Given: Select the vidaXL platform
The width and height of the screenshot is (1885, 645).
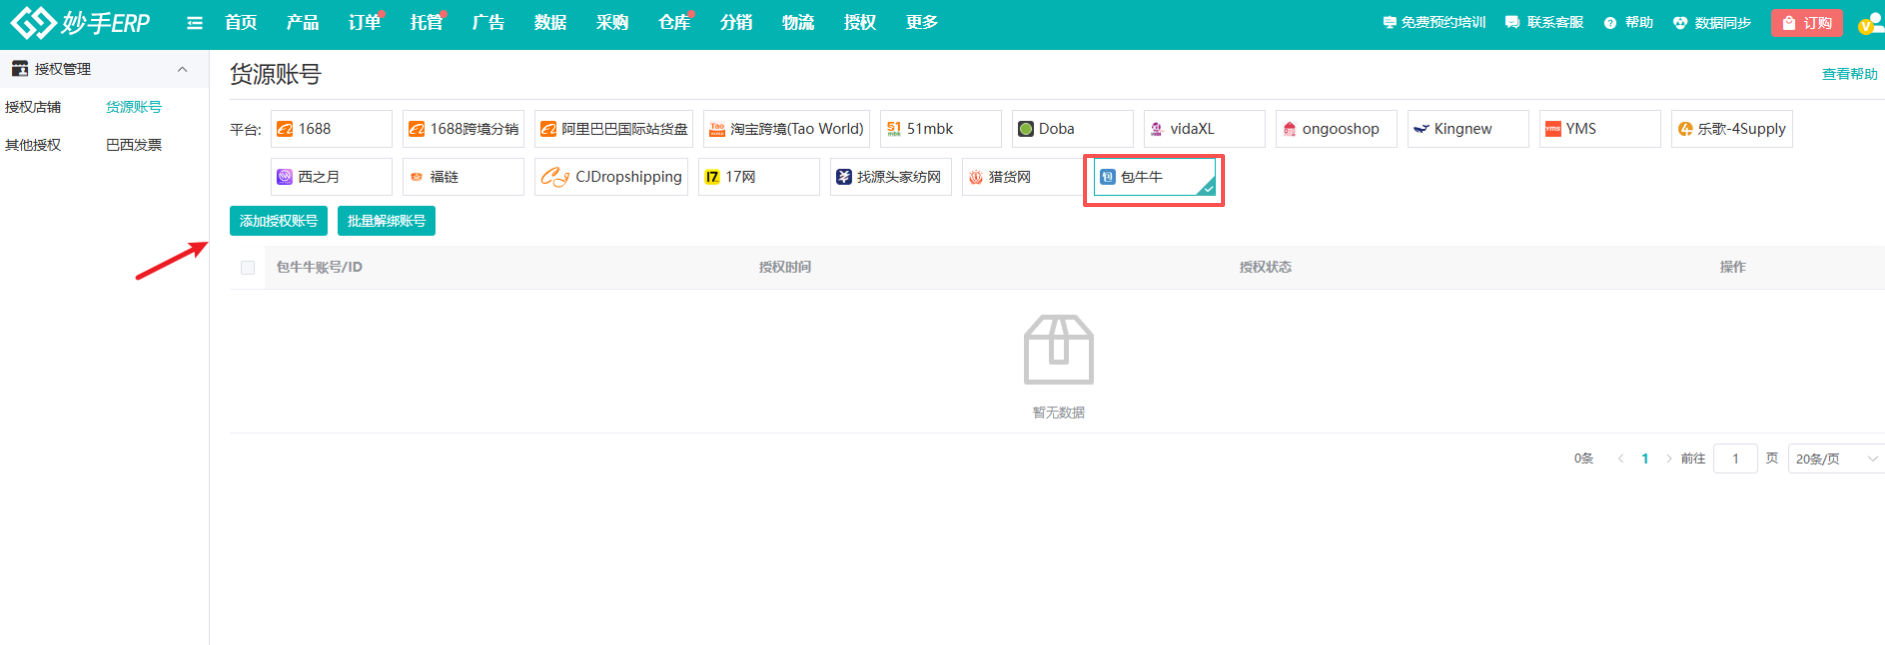Looking at the screenshot, I should (1204, 129).
